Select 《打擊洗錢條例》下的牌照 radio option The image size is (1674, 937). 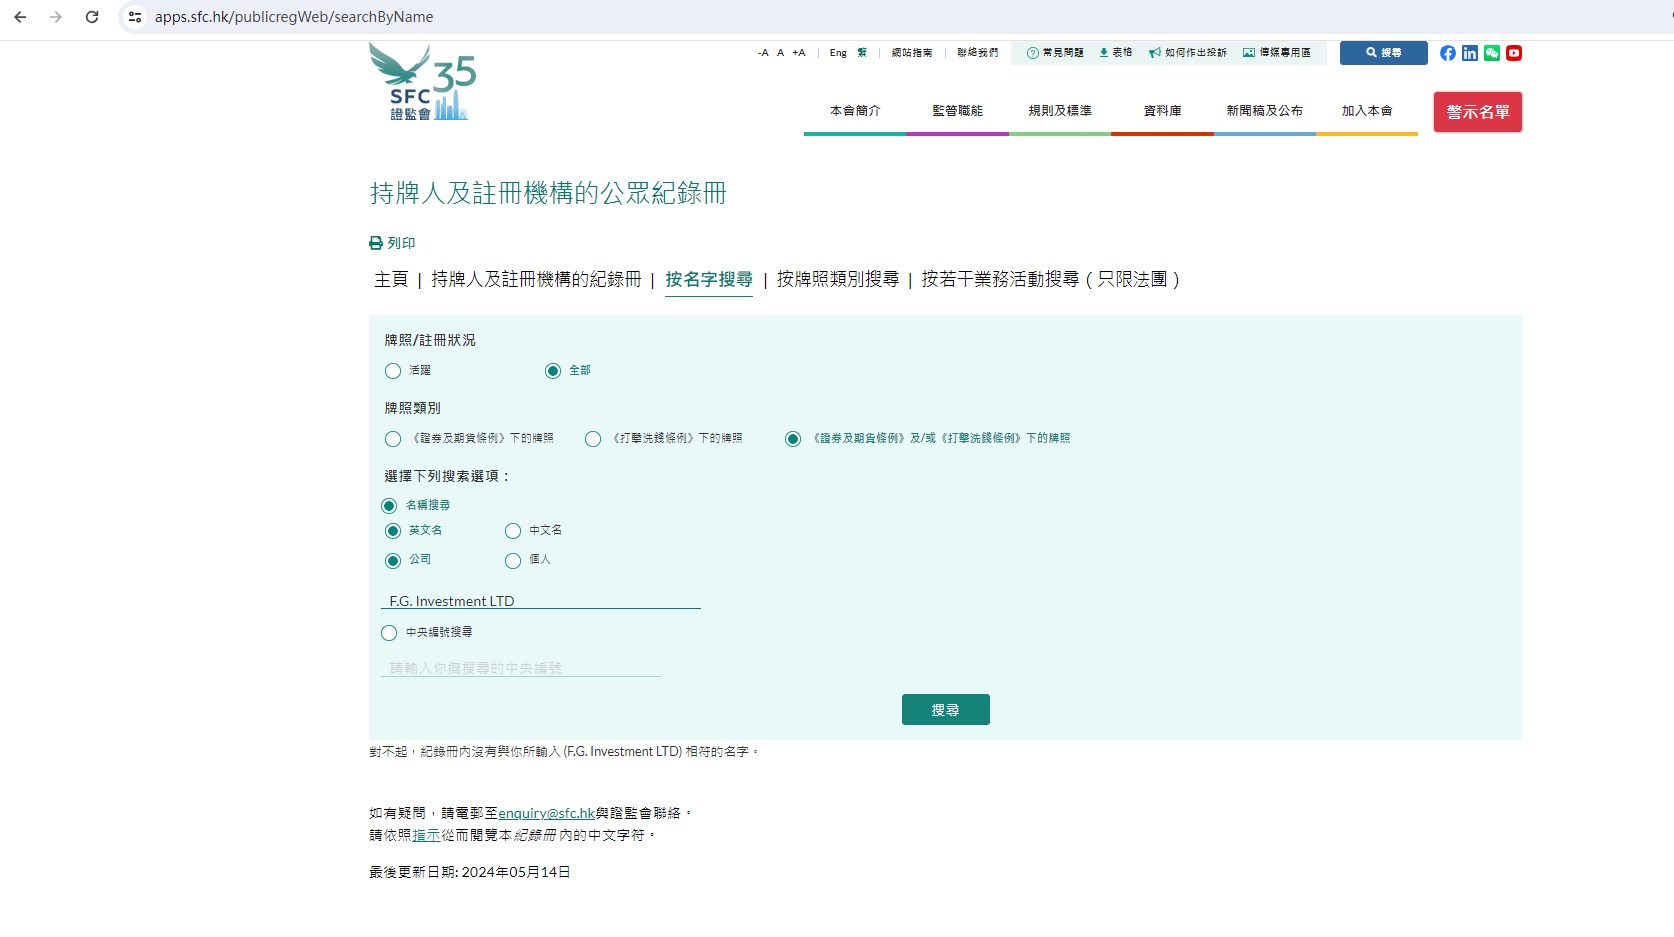[593, 439]
